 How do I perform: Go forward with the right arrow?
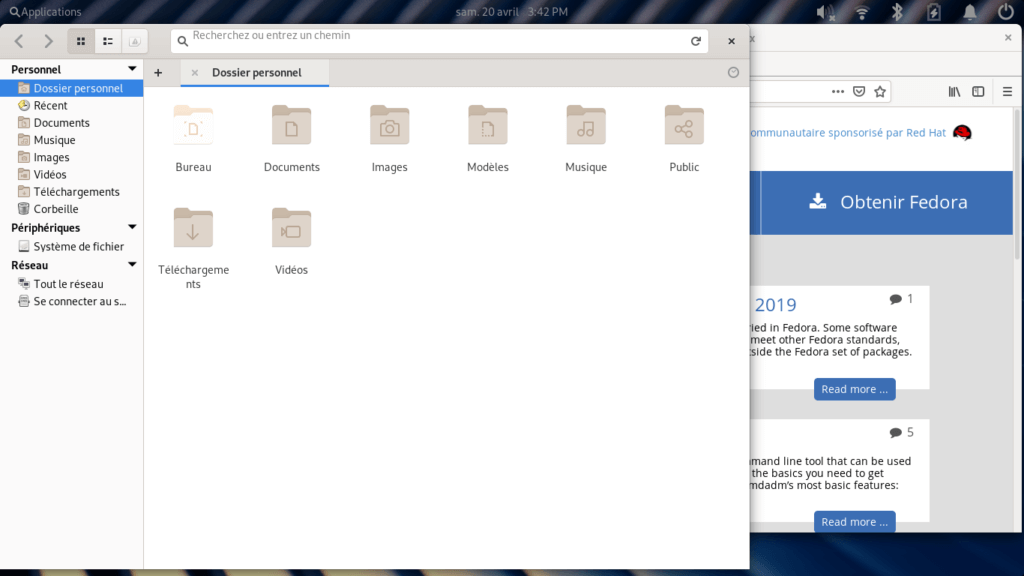pyautogui.click(x=48, y=41)
